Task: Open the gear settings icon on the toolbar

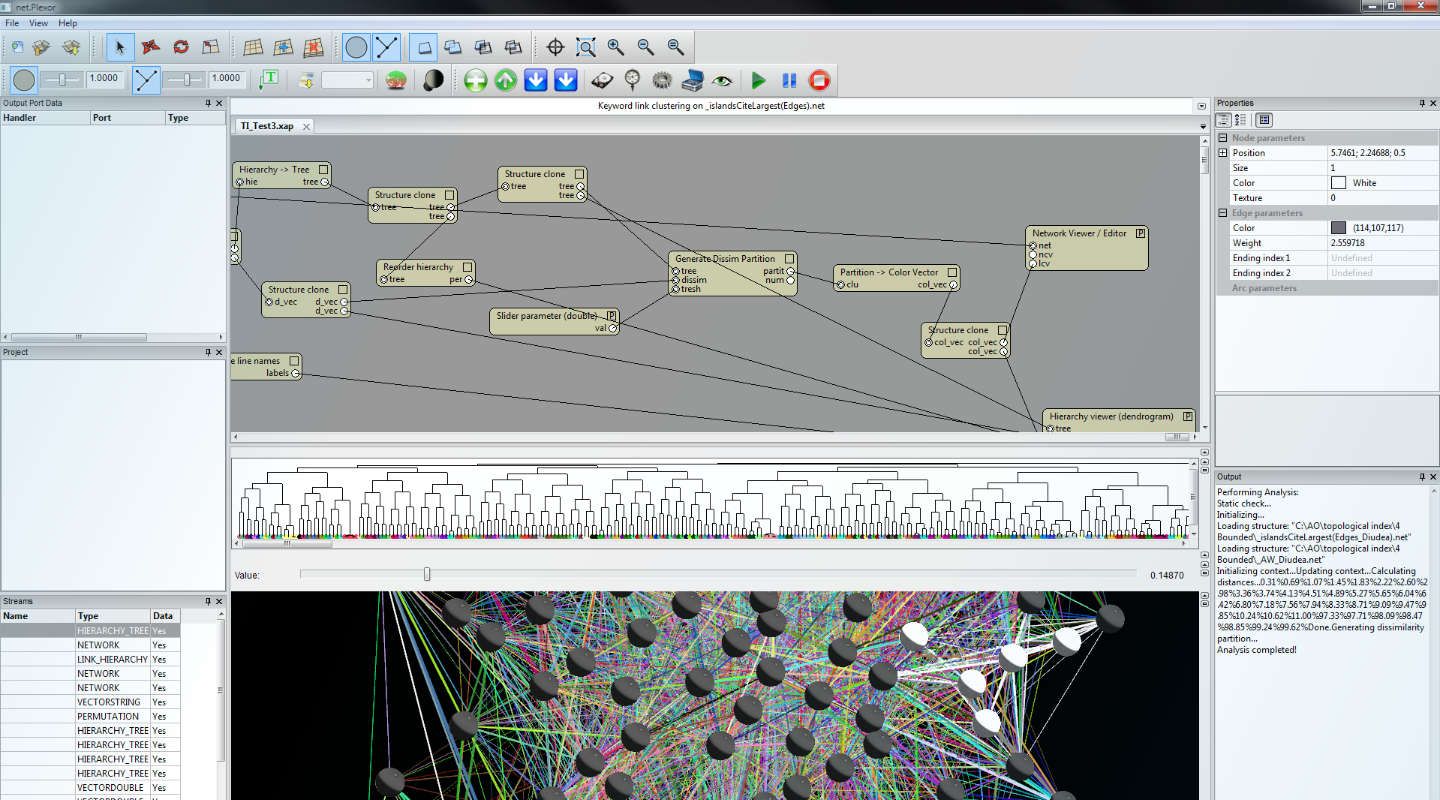Action: point(661,80)
